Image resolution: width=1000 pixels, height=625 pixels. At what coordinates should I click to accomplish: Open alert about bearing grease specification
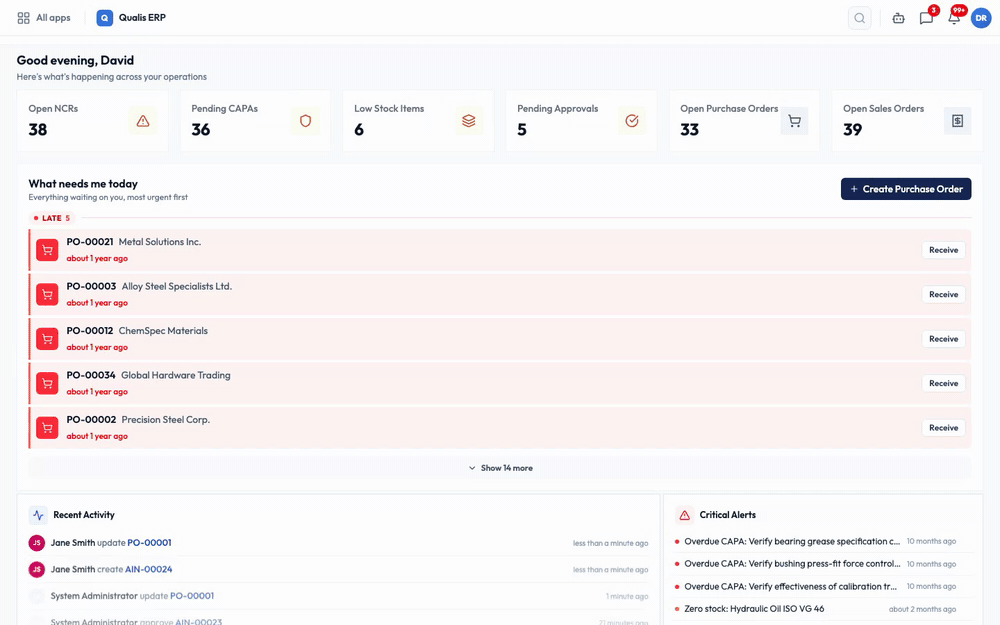tap(792, 541)
